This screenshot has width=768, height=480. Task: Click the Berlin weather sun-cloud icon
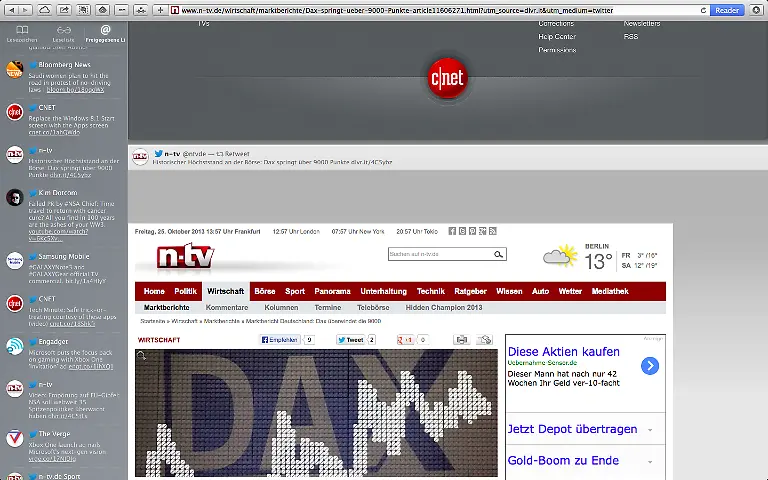(560, 256)
